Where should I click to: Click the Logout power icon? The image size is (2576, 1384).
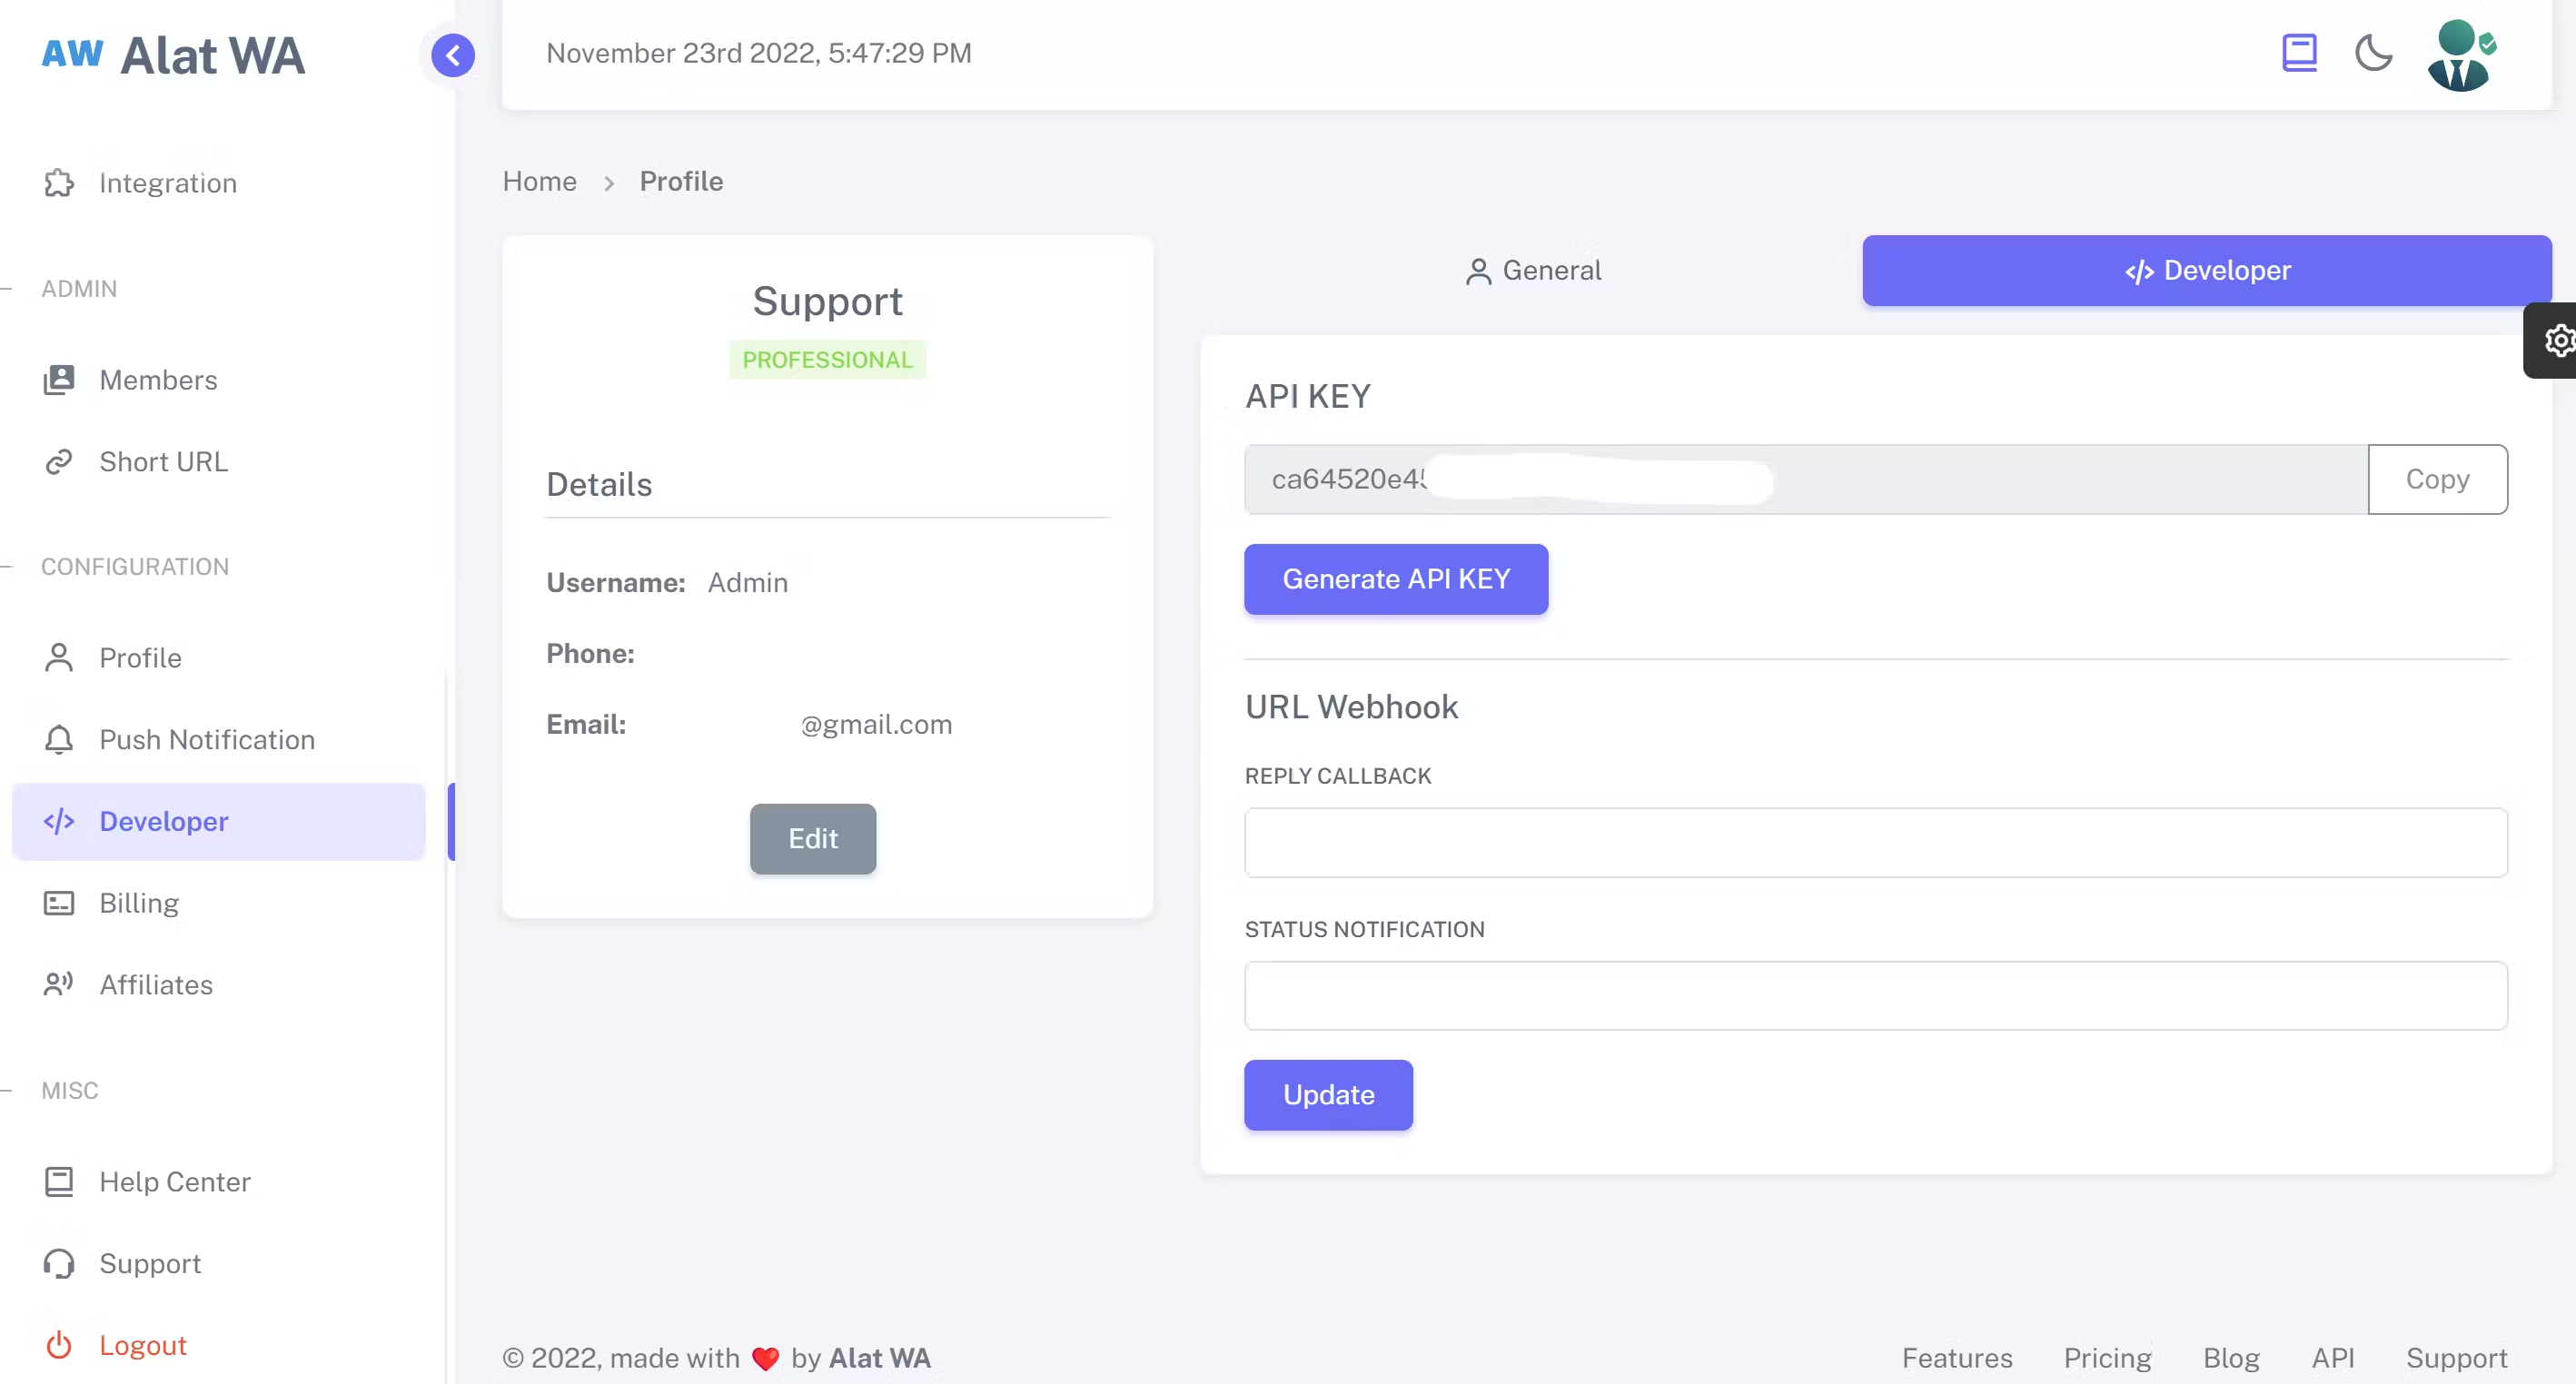tap(59, 1345)
